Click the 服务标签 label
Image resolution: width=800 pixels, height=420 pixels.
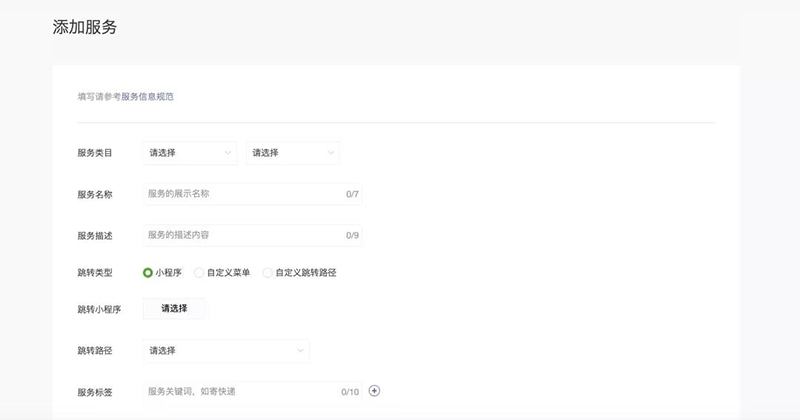[x=95, y=392]
